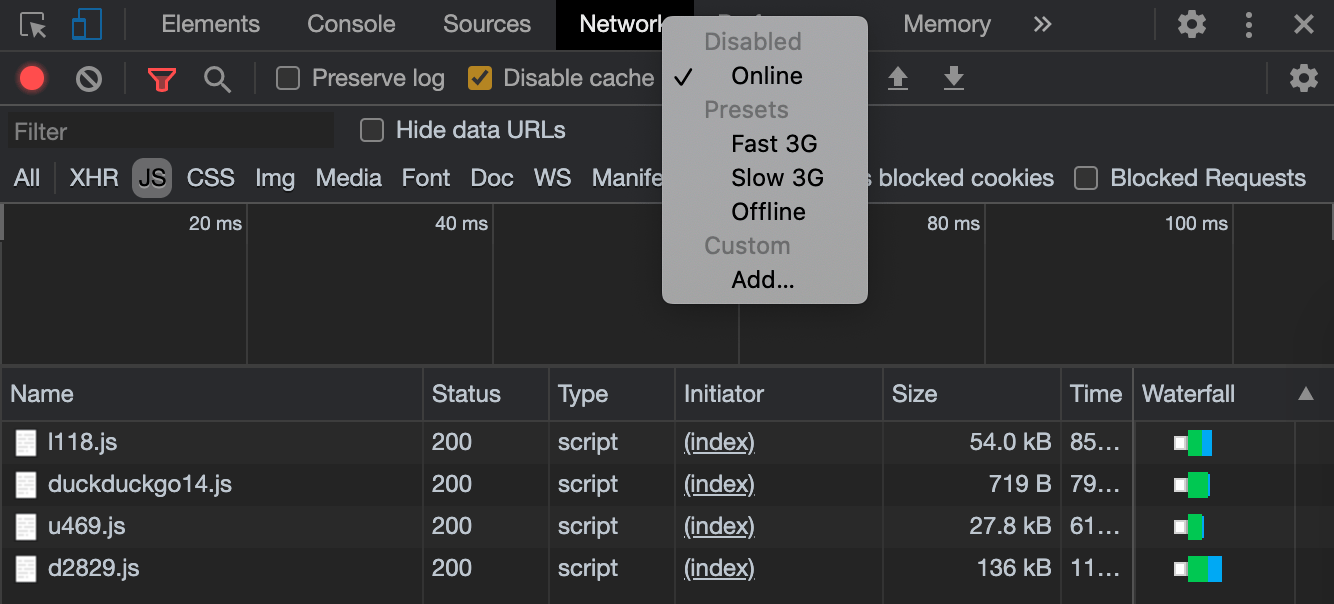
Task: Switch to the Console tab
Action: tap(351, 24)
